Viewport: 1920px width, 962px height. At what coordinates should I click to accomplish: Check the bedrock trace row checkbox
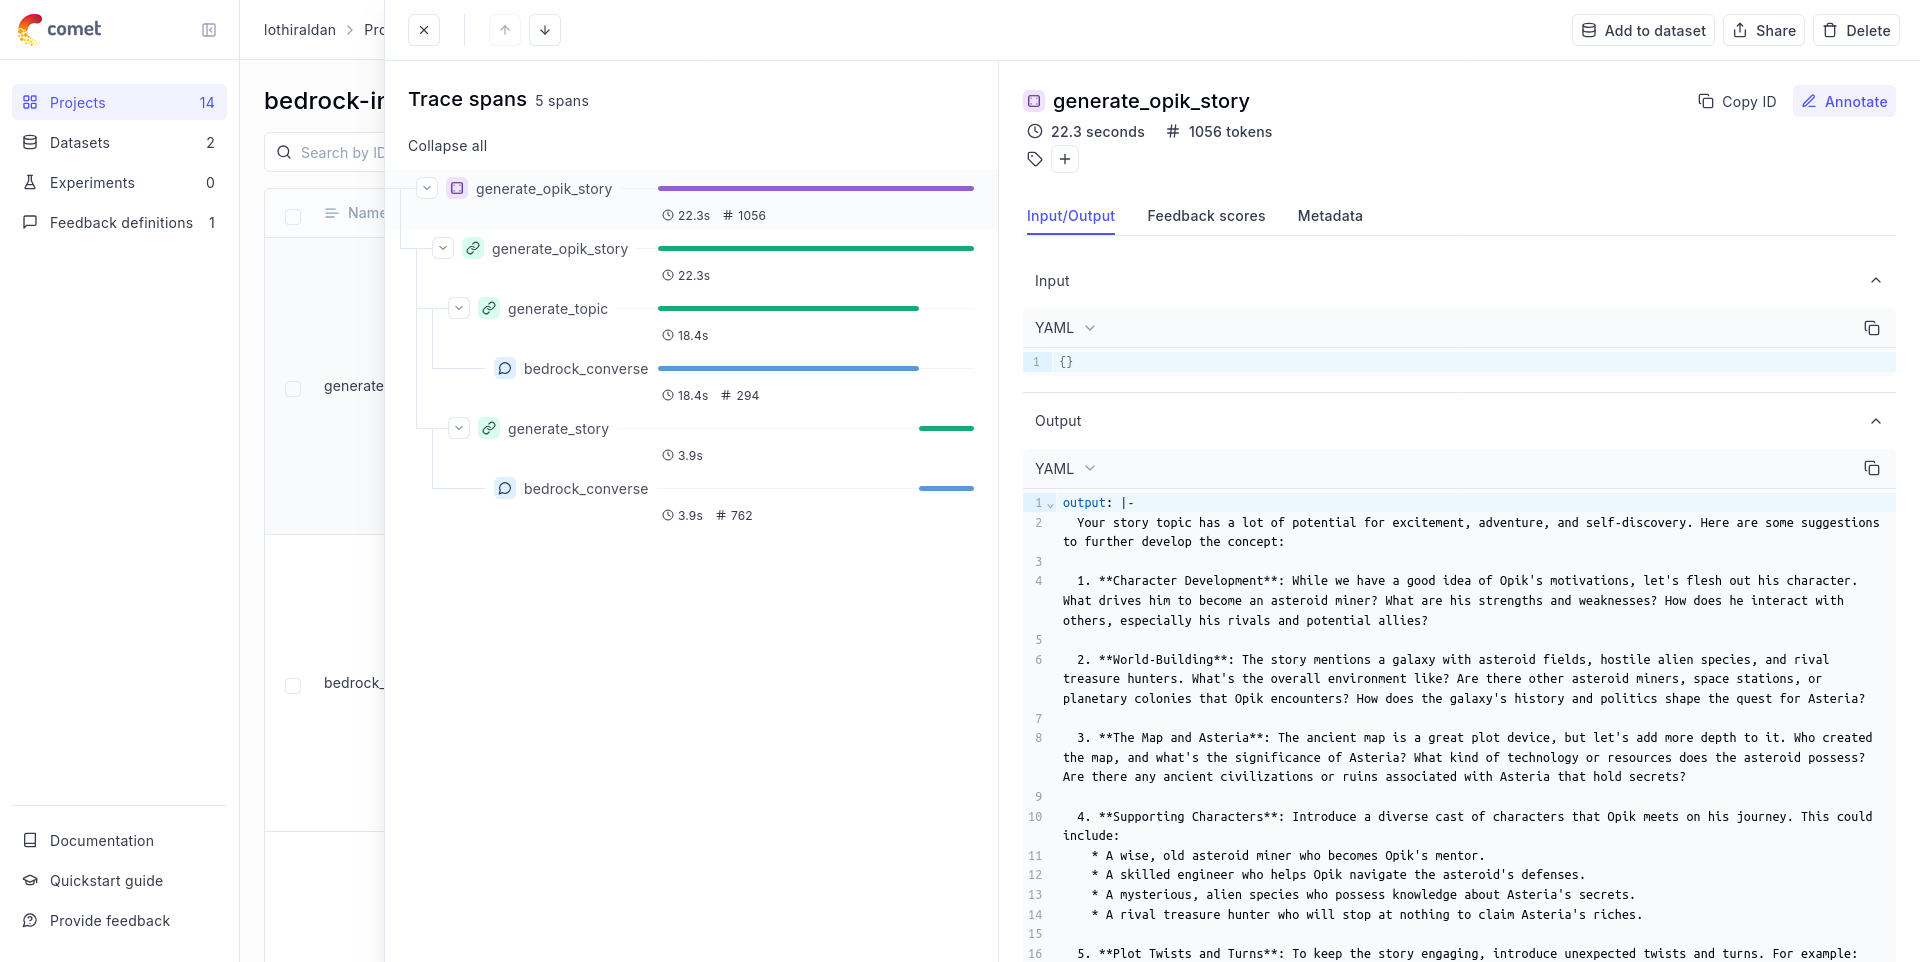pos(293,685)
